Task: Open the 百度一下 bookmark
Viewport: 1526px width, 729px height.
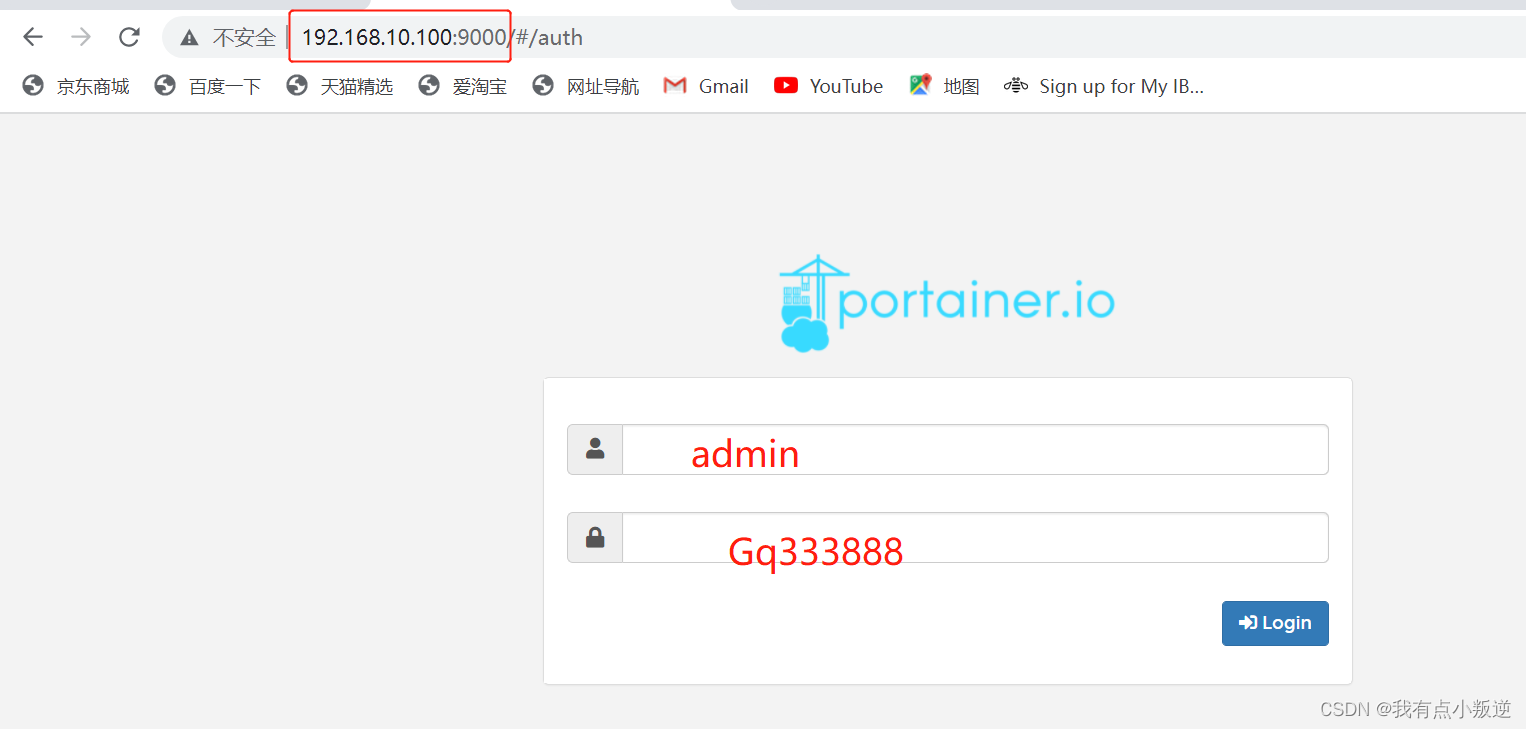Action: pos(208,86)
